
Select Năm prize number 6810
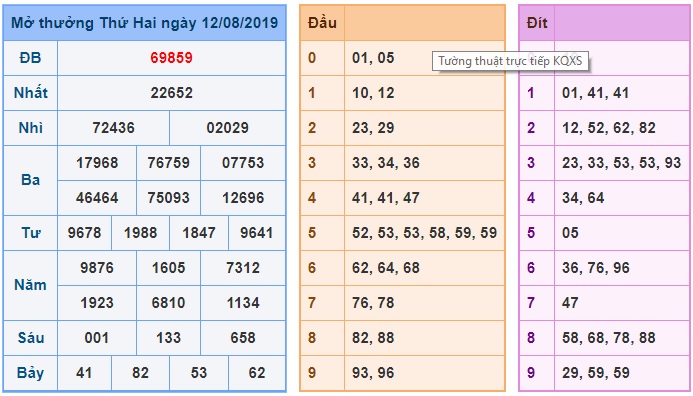point(168,302)
